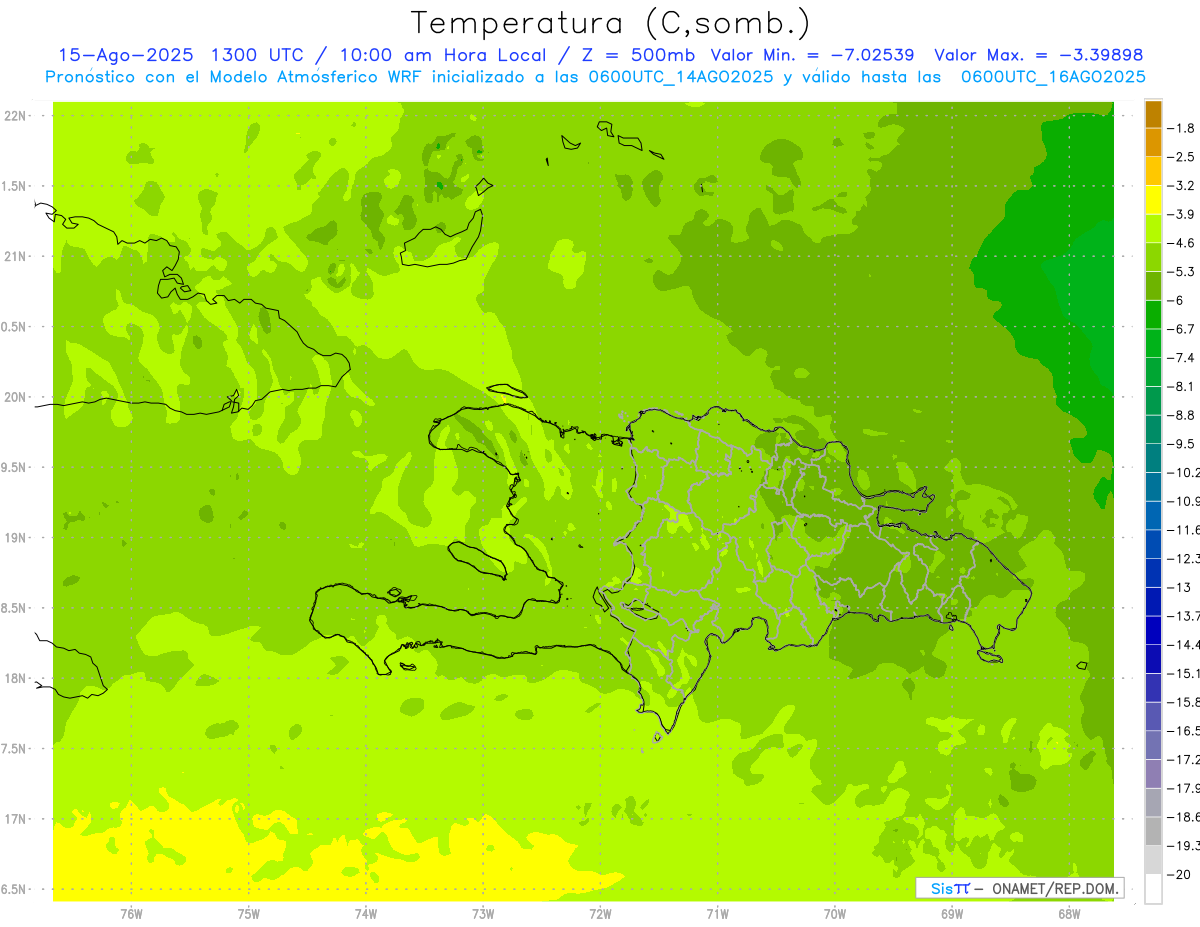Click the longitude label "75W"
Image resolution: width=1200 pixels, height=927 pixels.
coord(248,914)
